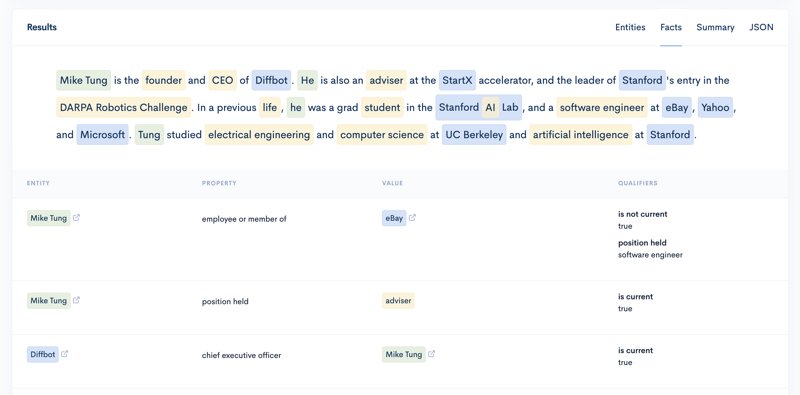Click the Mike Tung value chip in CEO row
This screenshot has height=395, width=800.
(x=404, y=355)
